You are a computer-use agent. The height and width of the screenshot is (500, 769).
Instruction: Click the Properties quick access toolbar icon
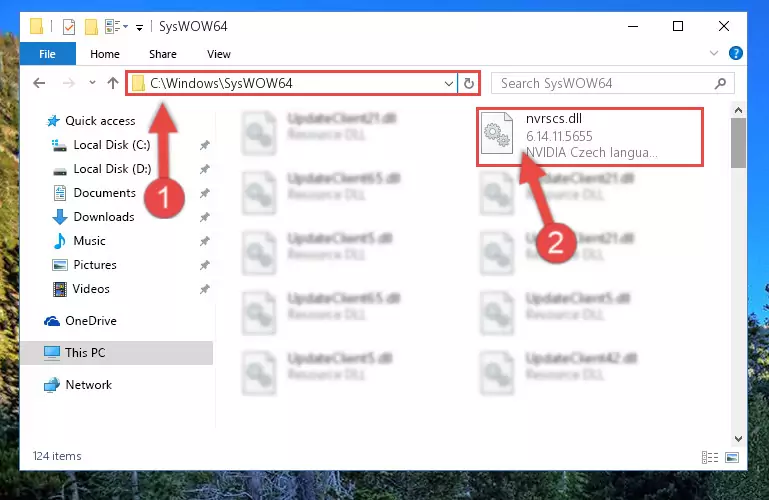coord(69,26)
